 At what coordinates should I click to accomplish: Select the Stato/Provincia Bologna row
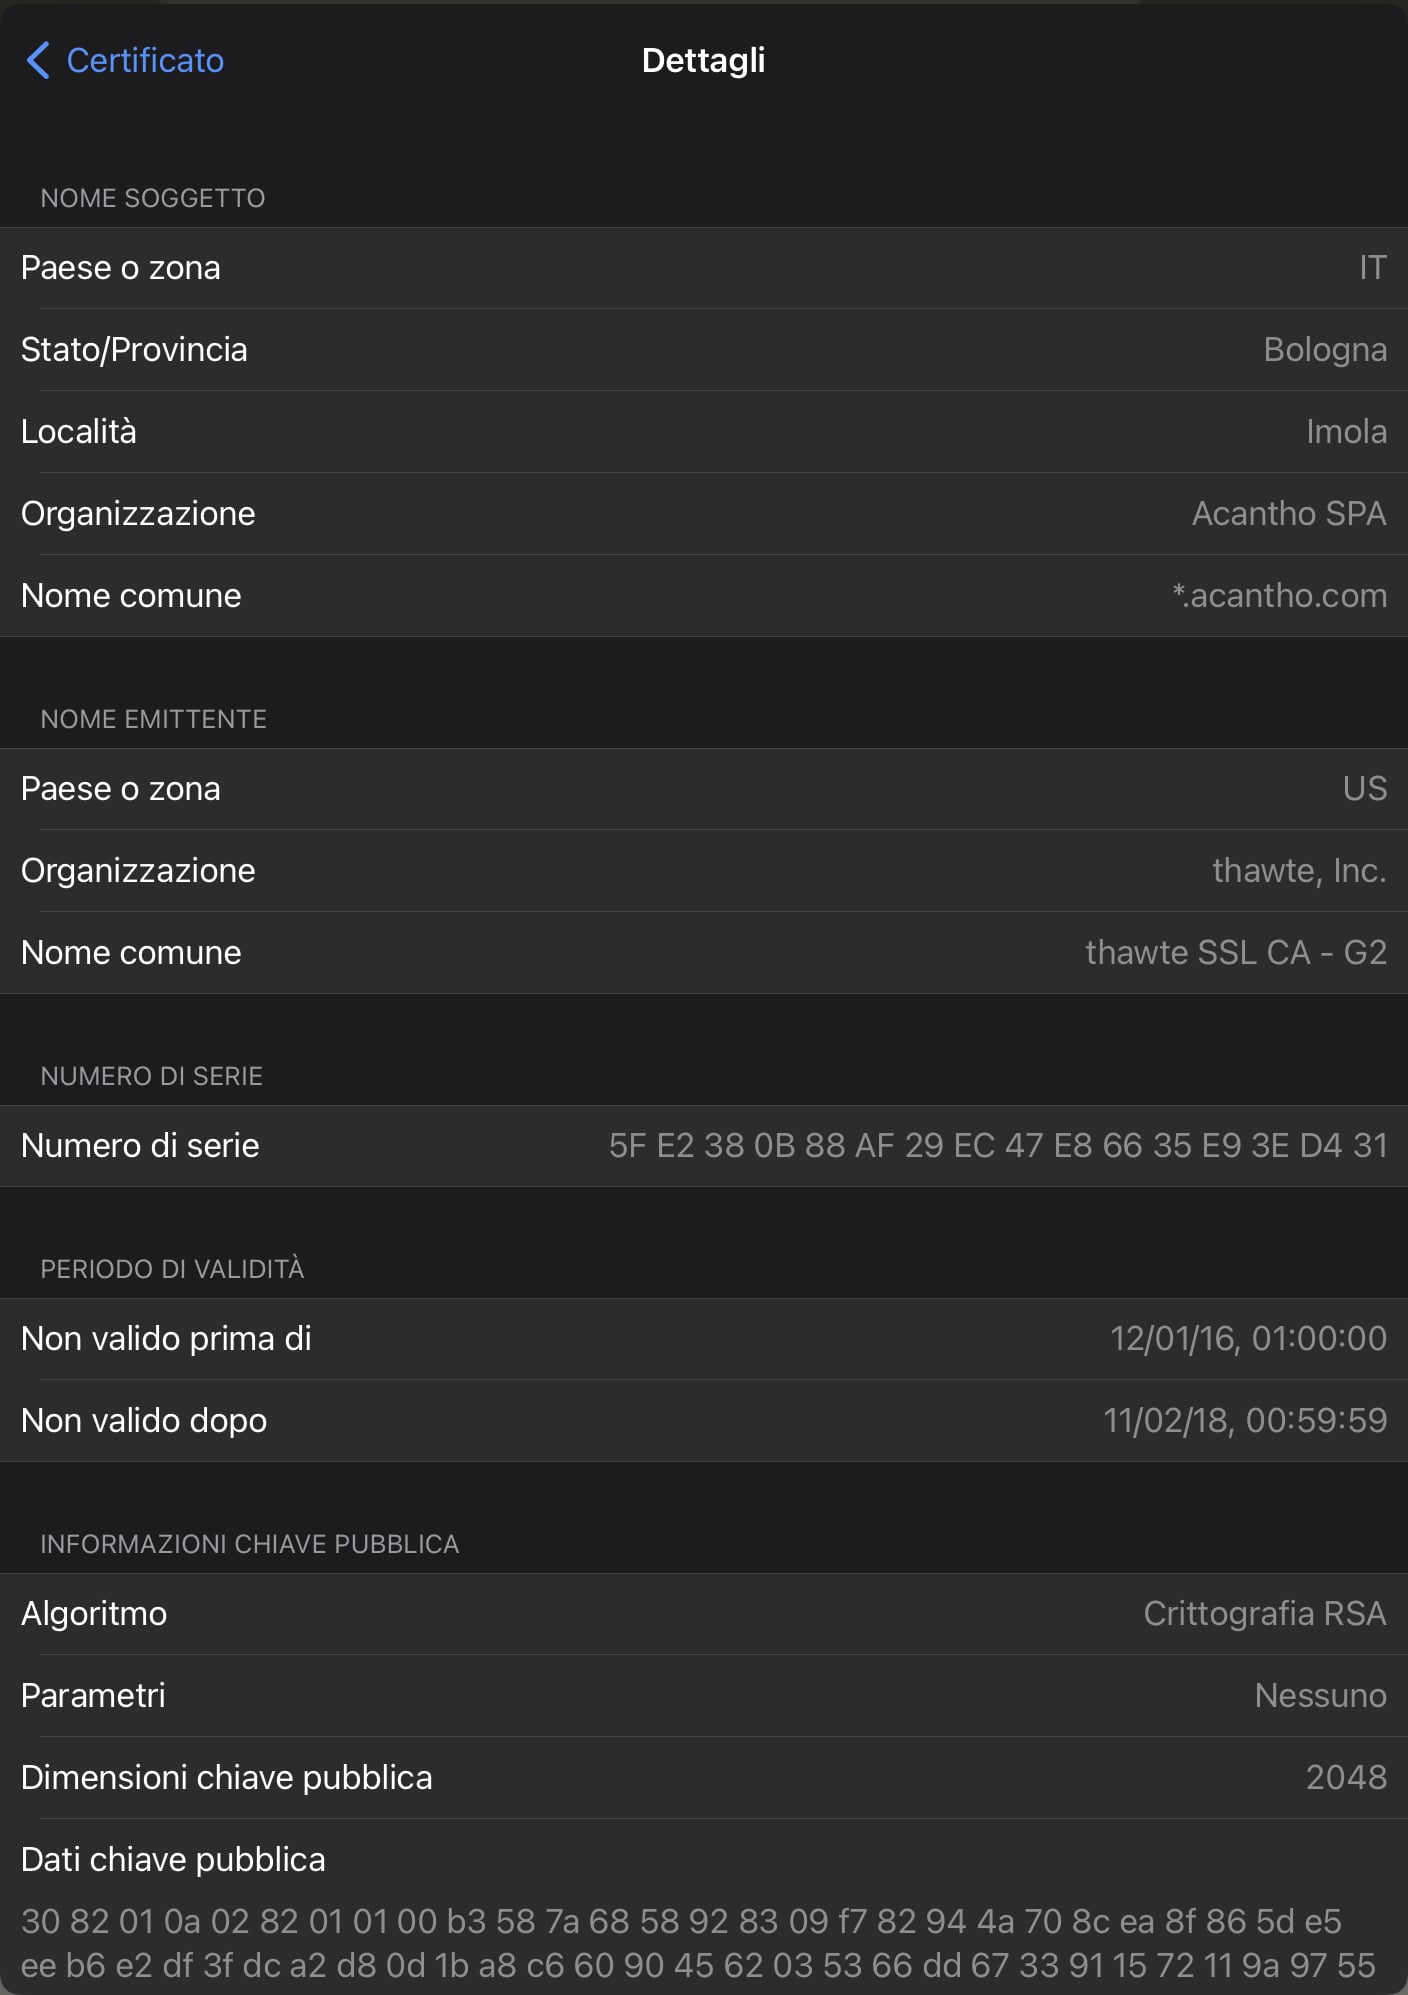pyautogui.click(x=704, y=350)
